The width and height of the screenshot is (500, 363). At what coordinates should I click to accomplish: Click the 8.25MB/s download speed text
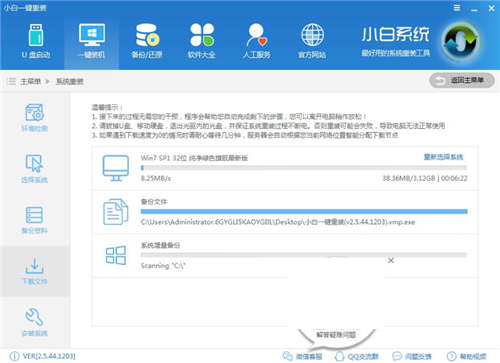click(x=156, y=178)
